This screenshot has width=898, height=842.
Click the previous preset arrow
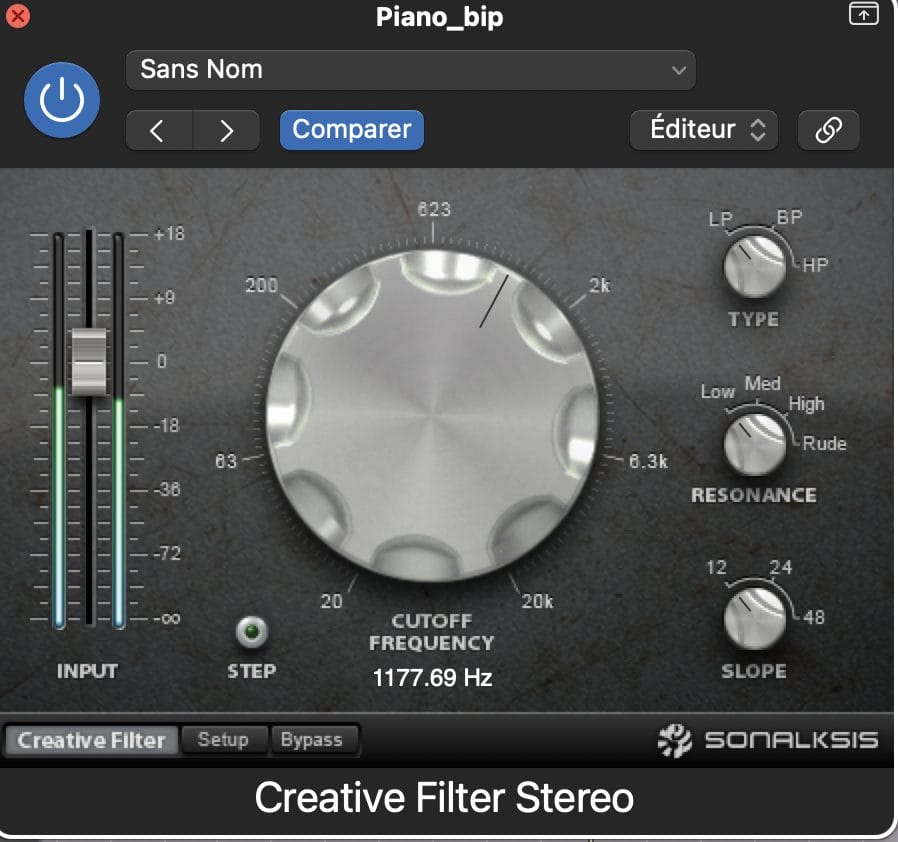click(x=158, y=130)
